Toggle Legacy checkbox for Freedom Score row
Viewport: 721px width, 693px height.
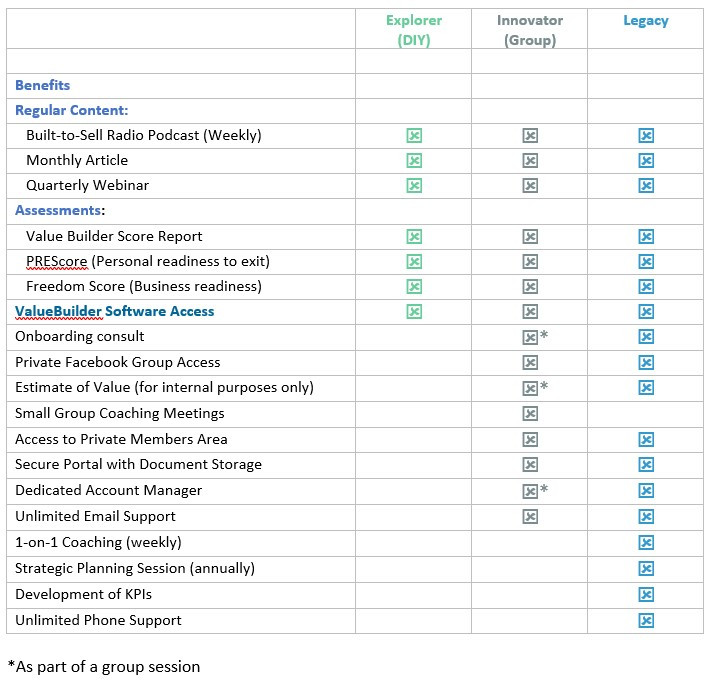tap(646, 286)
